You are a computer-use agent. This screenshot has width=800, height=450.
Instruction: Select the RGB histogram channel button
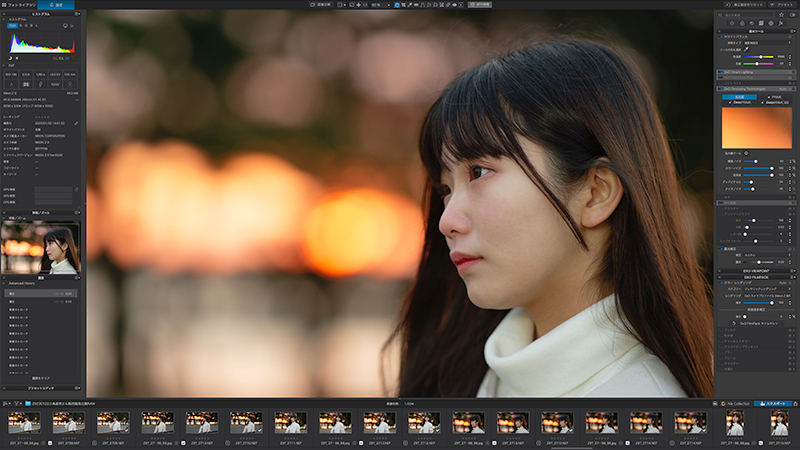point(12,26)
